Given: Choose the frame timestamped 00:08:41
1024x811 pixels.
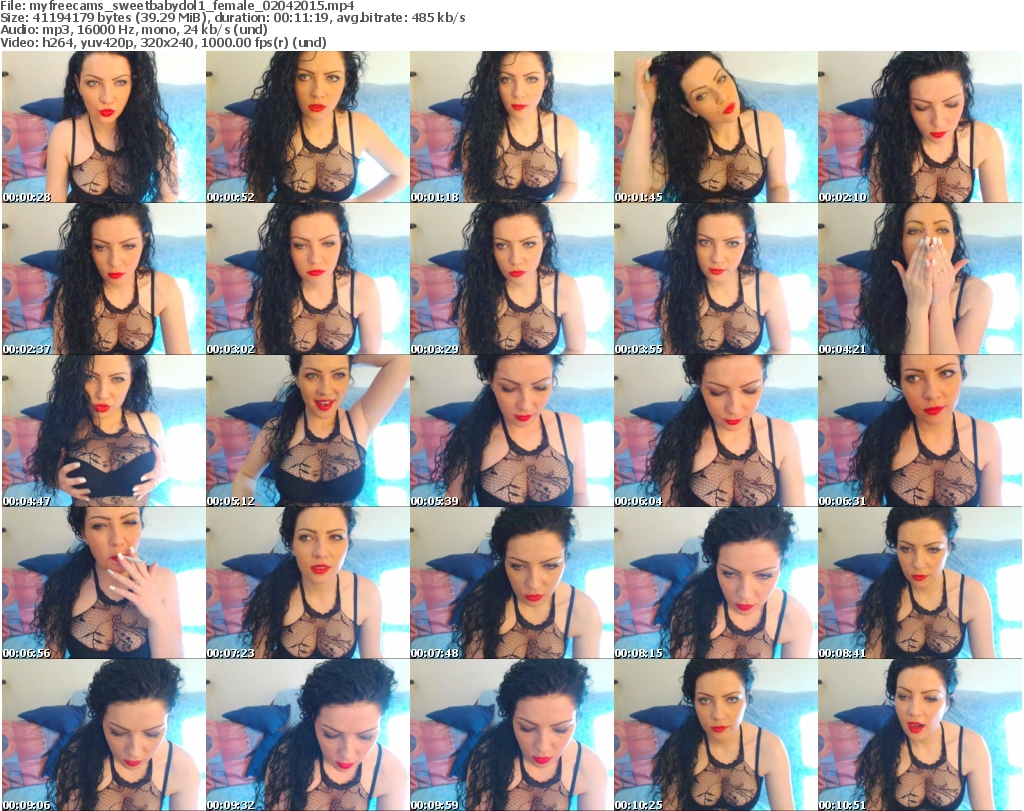Looking at the screenshot, I should tap(920, 582).
